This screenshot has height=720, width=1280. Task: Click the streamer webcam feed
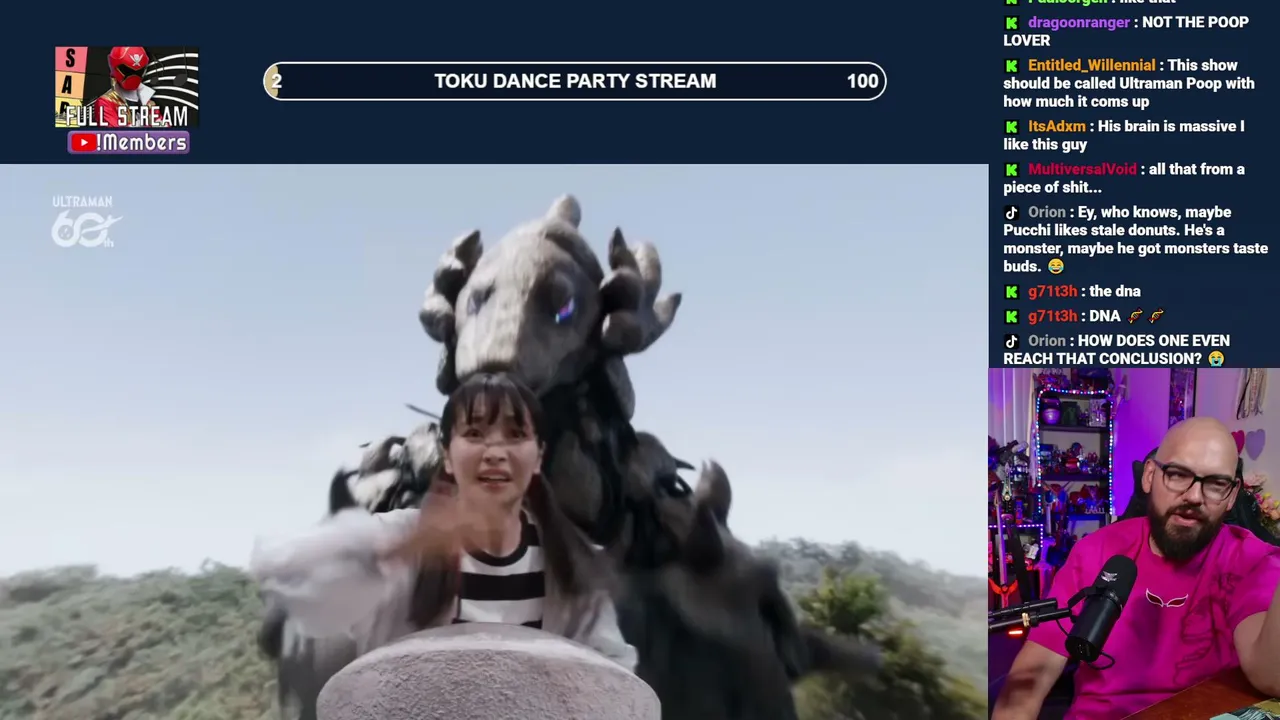click(1134, 544)
